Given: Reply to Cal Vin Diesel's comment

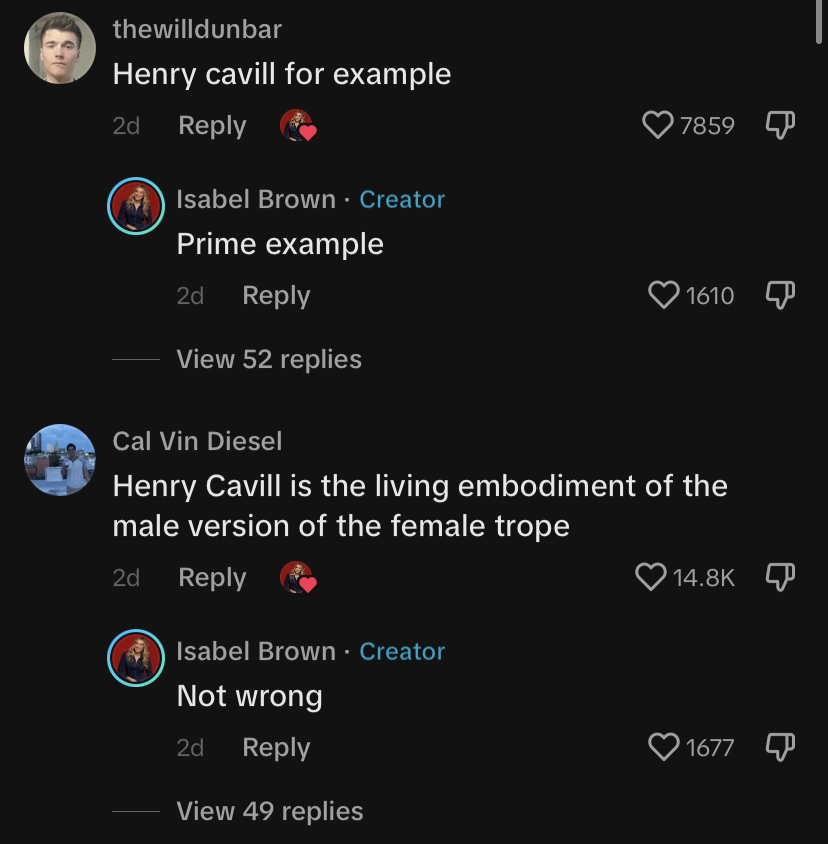Looking at the screenshot, I should pos(212,578).
